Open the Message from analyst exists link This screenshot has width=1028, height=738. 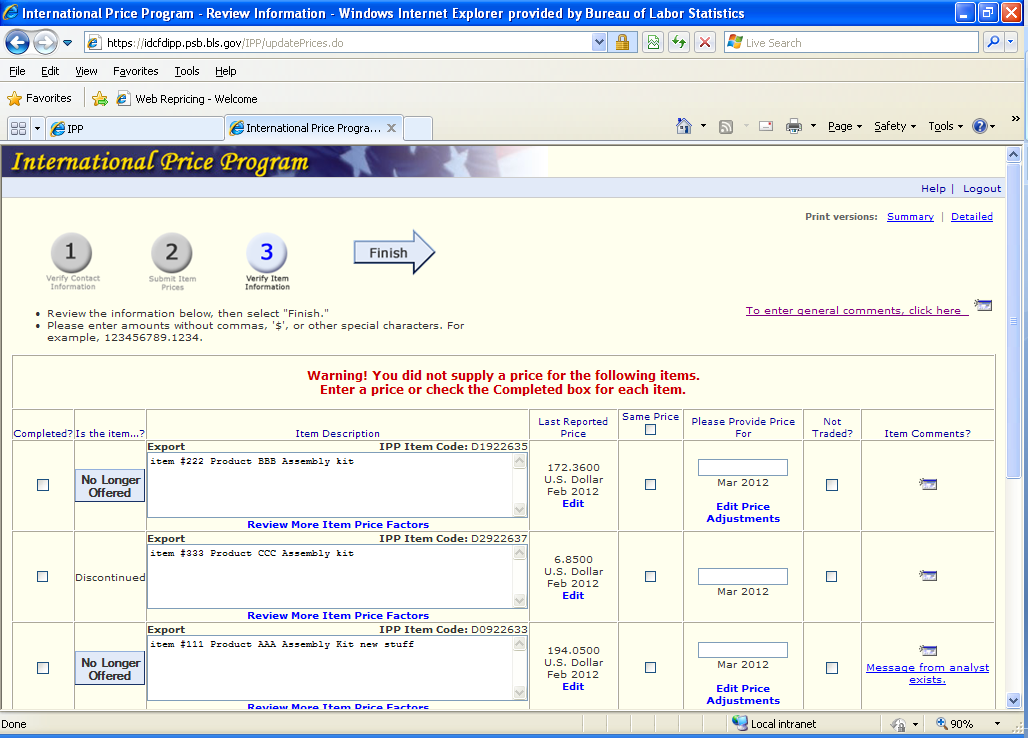(927, 674)
